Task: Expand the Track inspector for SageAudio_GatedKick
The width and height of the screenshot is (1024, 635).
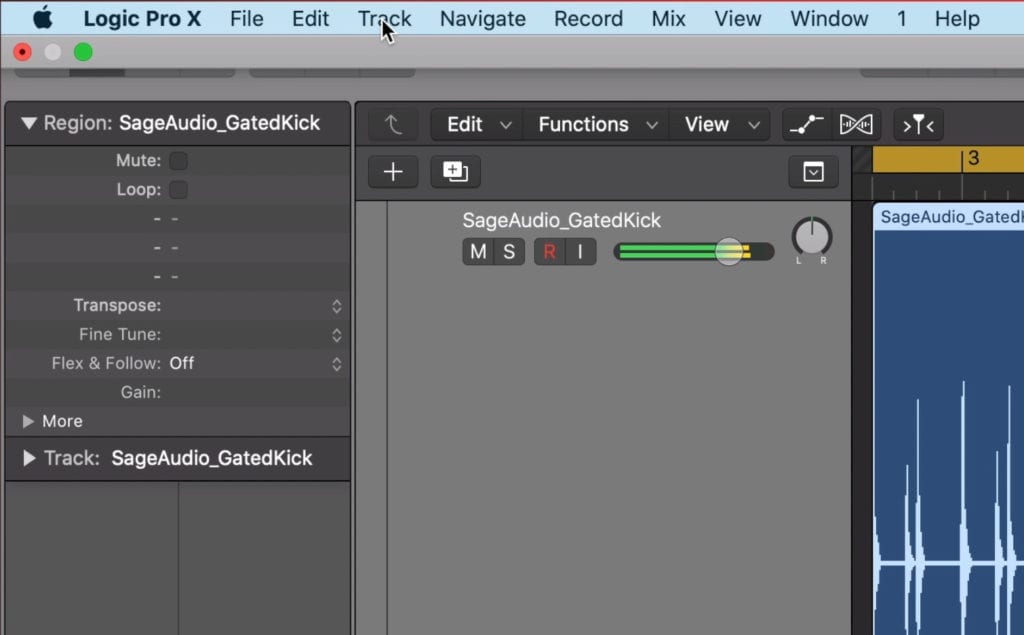Action: coord(29,458)
